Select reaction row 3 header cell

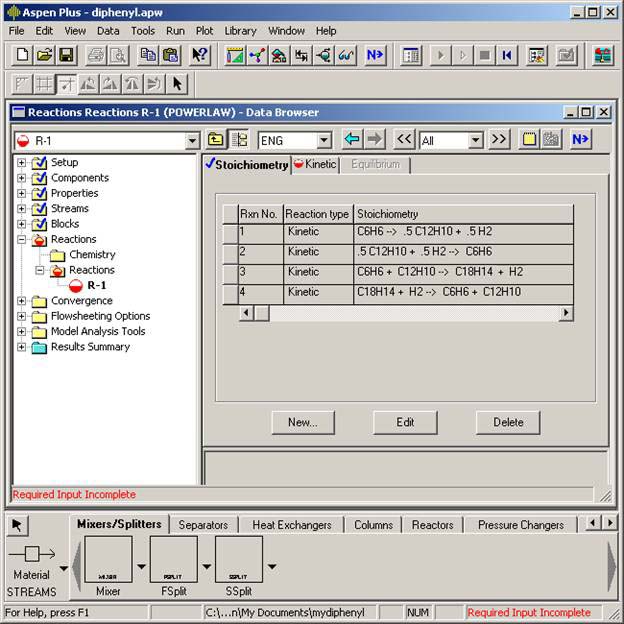tap(230, 271)
